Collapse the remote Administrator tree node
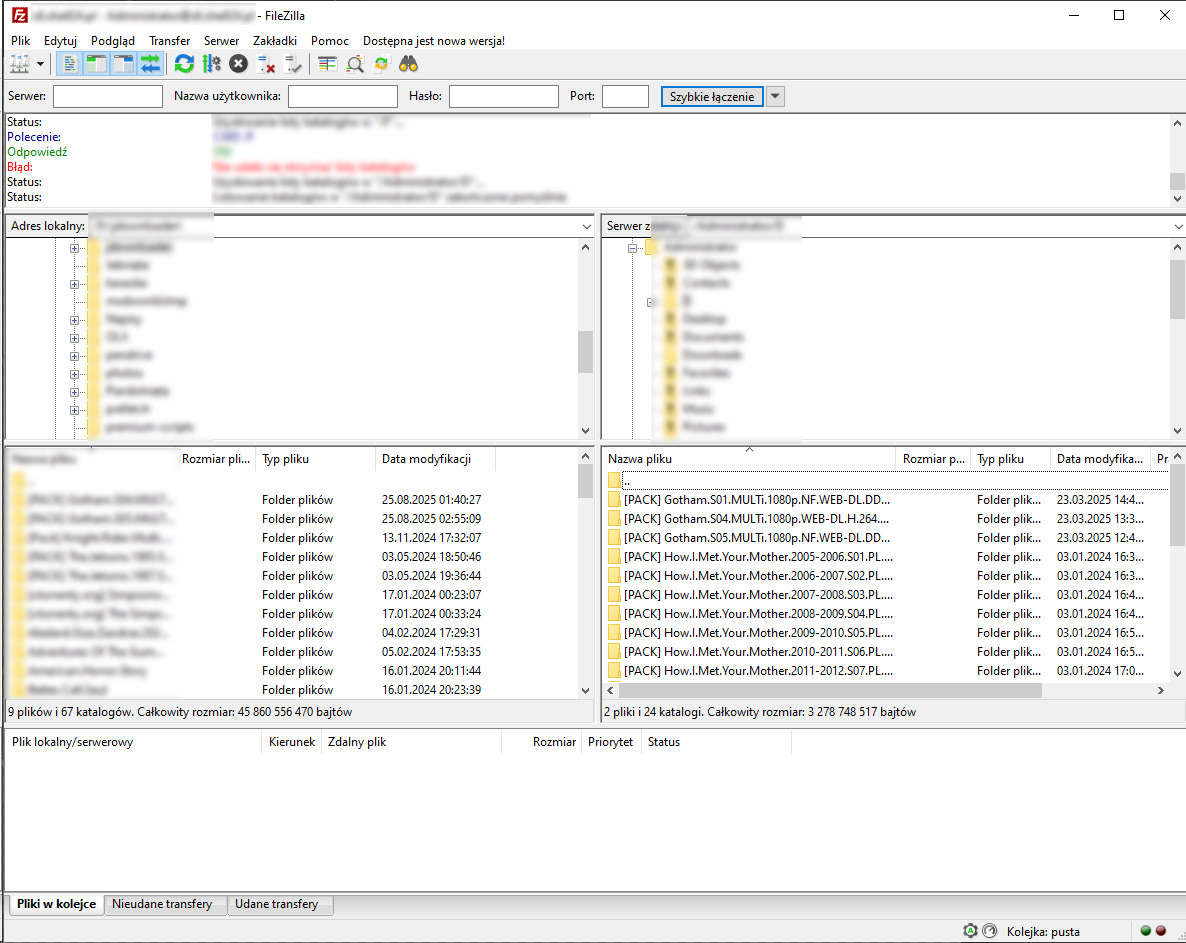This screenshot has width=1186, height=943. (x=632, y=247)
